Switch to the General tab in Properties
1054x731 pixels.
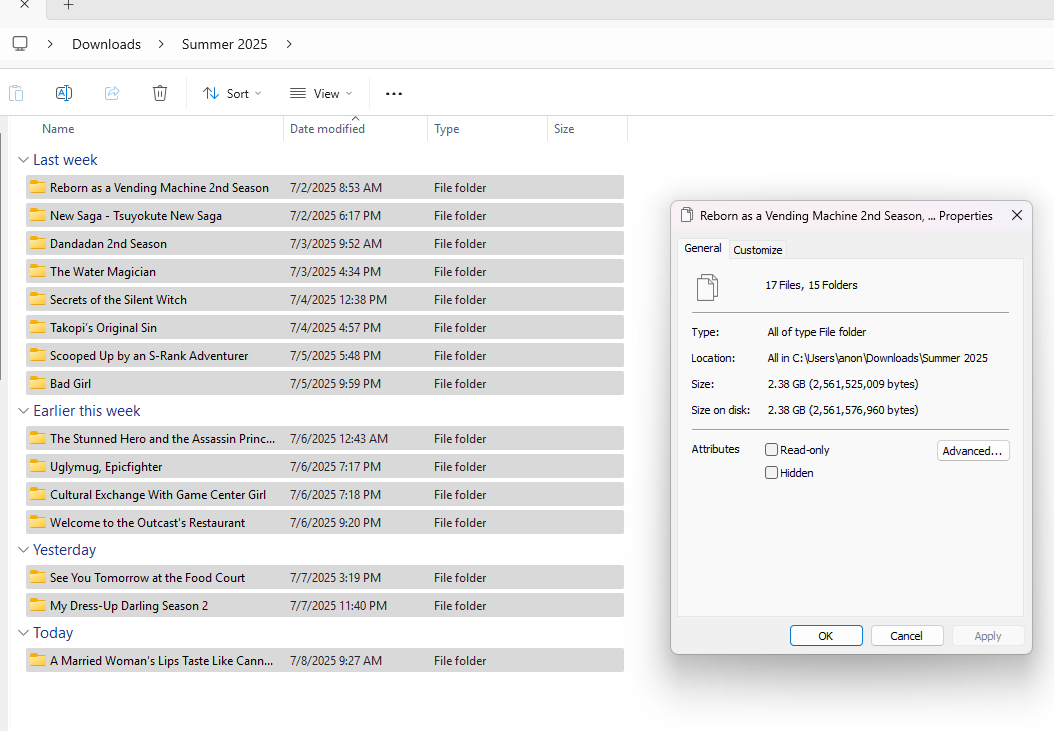click(x=703, y=248)
